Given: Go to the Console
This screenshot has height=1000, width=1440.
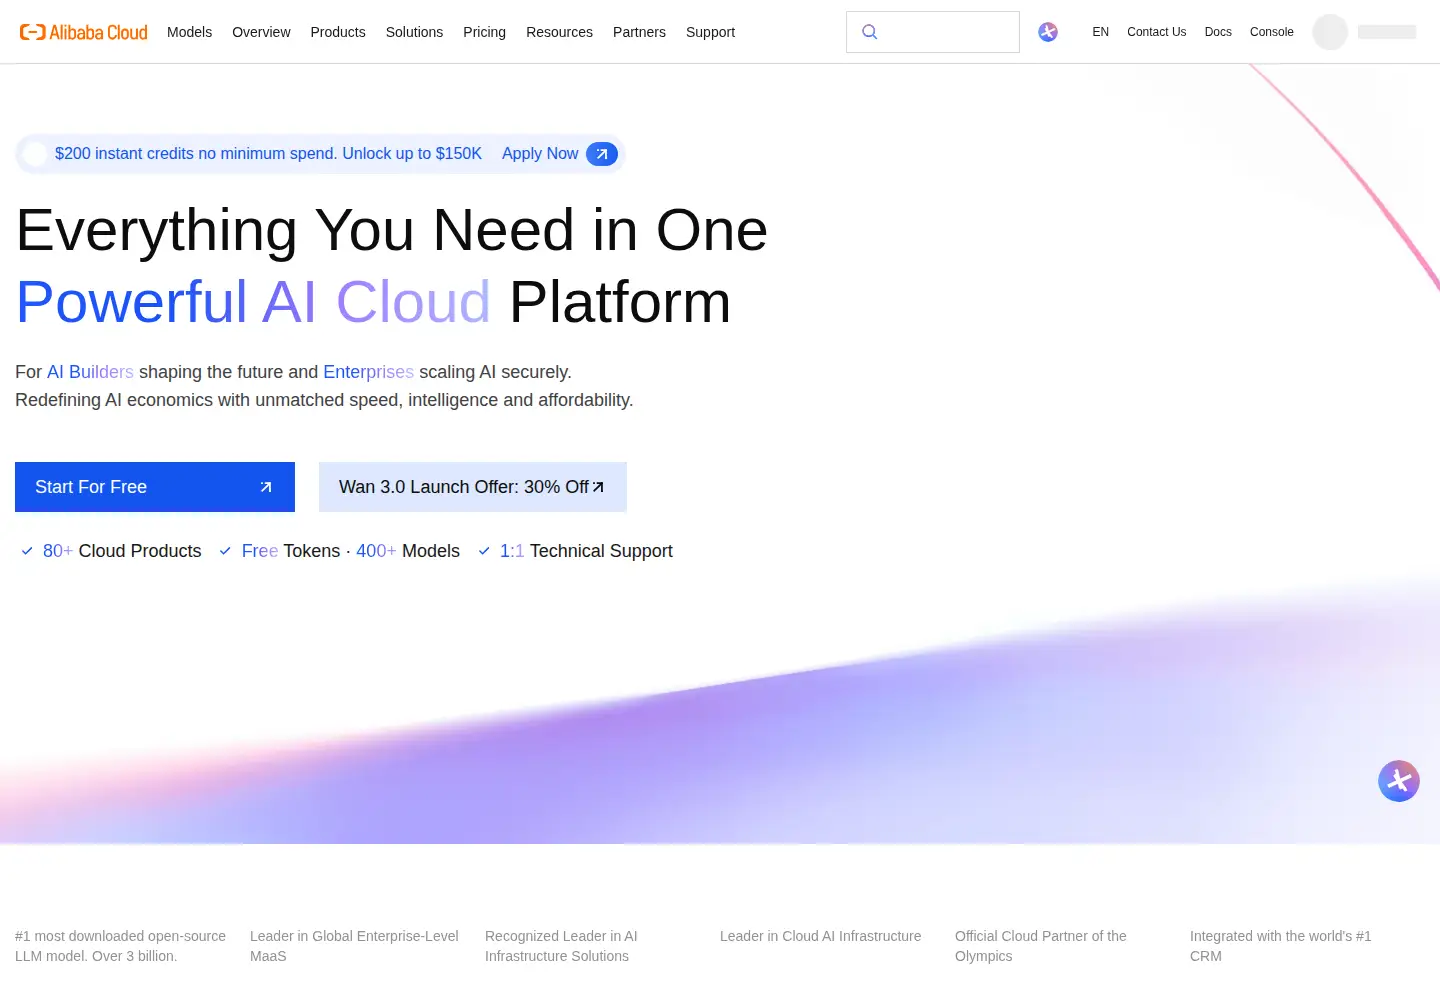Looking at the screenshot, I should pyautogui.click(x=1271, y=32).
